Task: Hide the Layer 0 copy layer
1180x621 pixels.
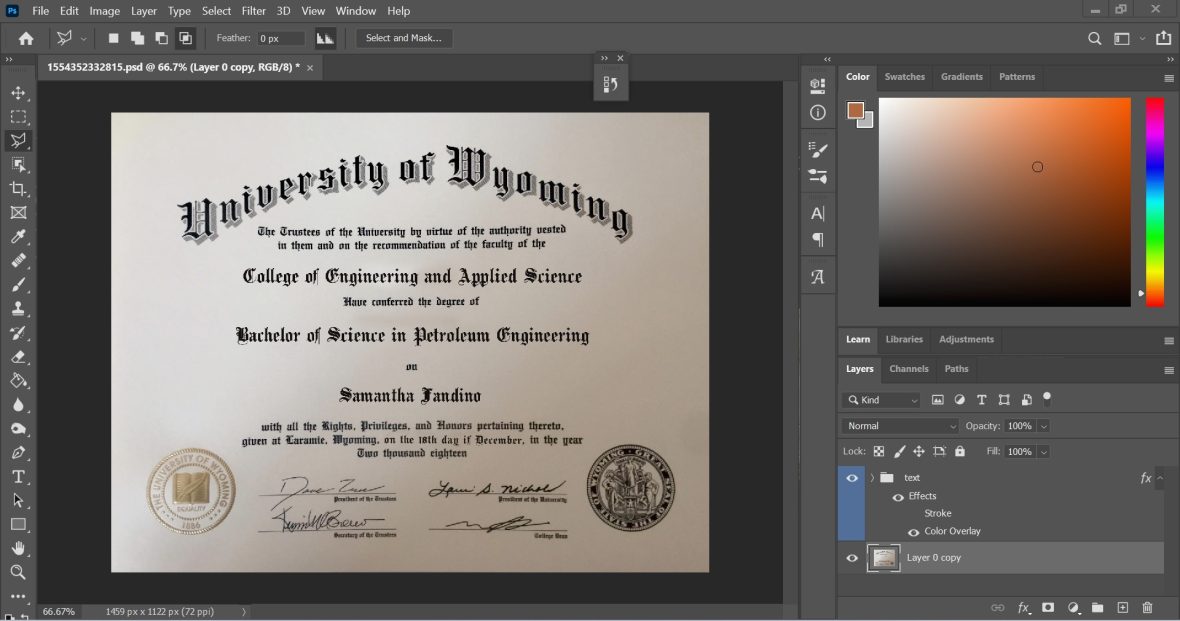Action: 852,557
